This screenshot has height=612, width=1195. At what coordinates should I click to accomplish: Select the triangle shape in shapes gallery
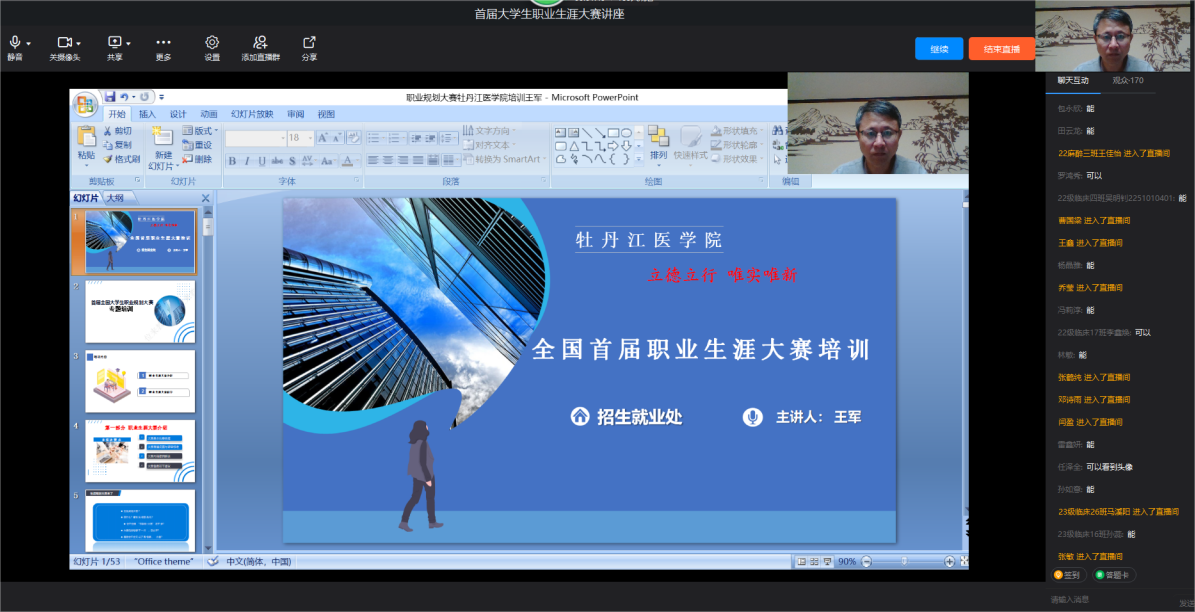coord(574,146)
